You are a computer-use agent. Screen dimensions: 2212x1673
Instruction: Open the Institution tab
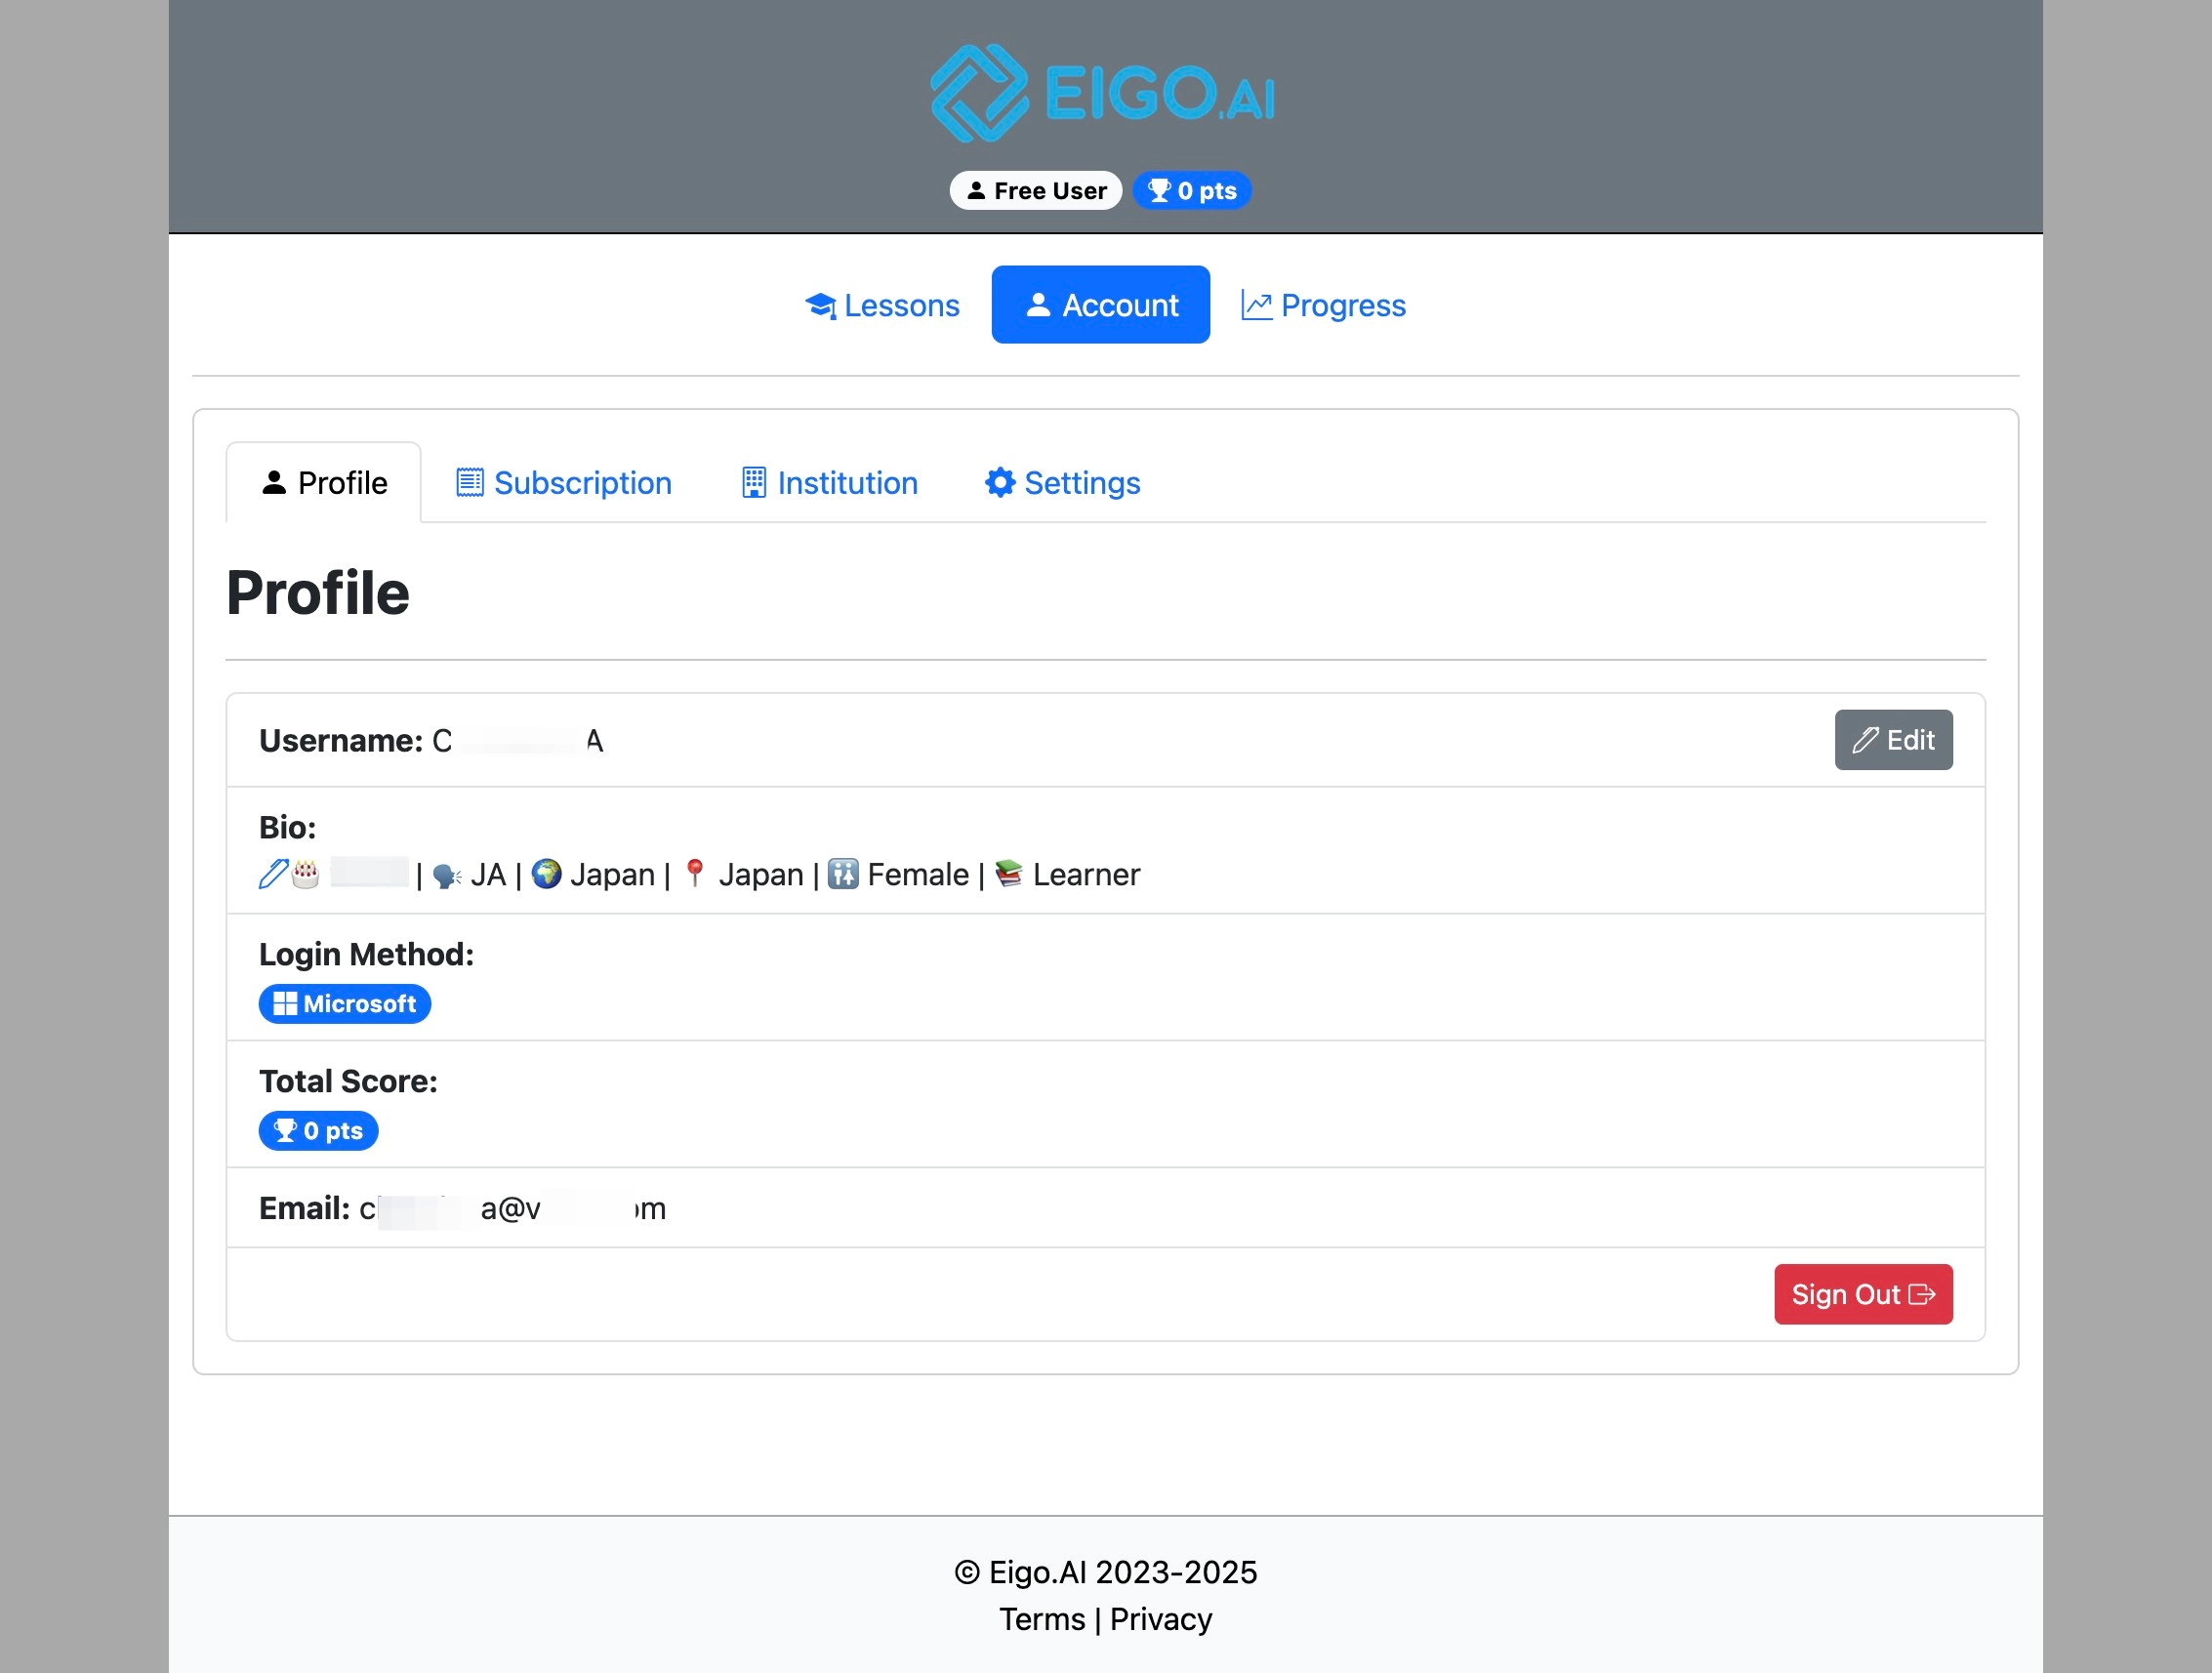(829, 483)
